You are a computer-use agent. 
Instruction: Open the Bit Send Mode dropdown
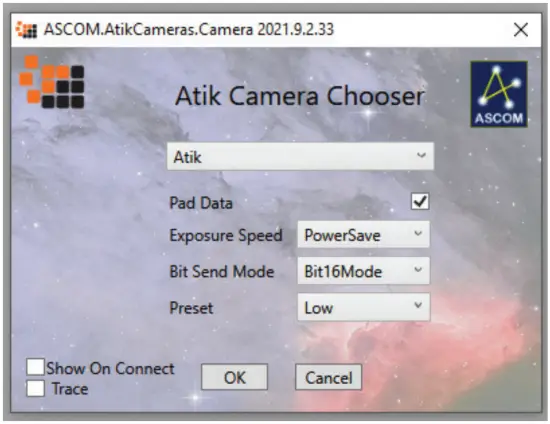tap(363, 271)
